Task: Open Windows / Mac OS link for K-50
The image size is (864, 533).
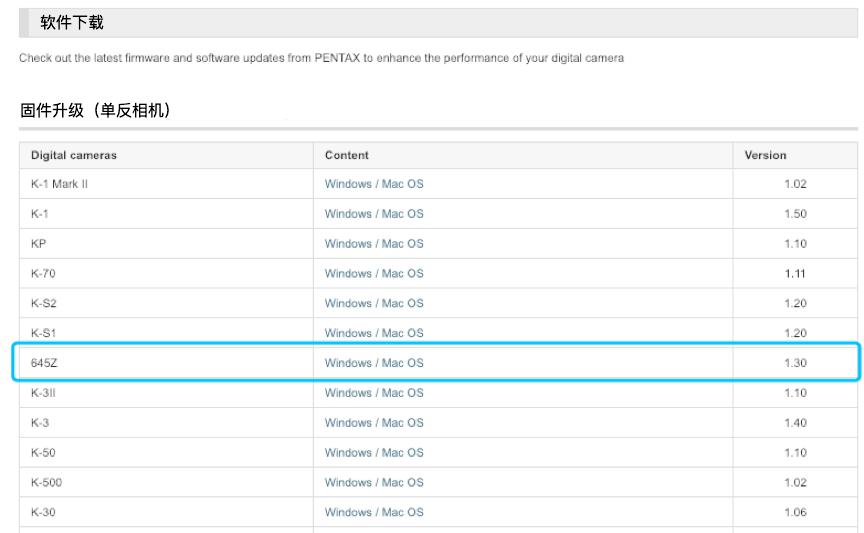Action: click(x=374, y=453)
